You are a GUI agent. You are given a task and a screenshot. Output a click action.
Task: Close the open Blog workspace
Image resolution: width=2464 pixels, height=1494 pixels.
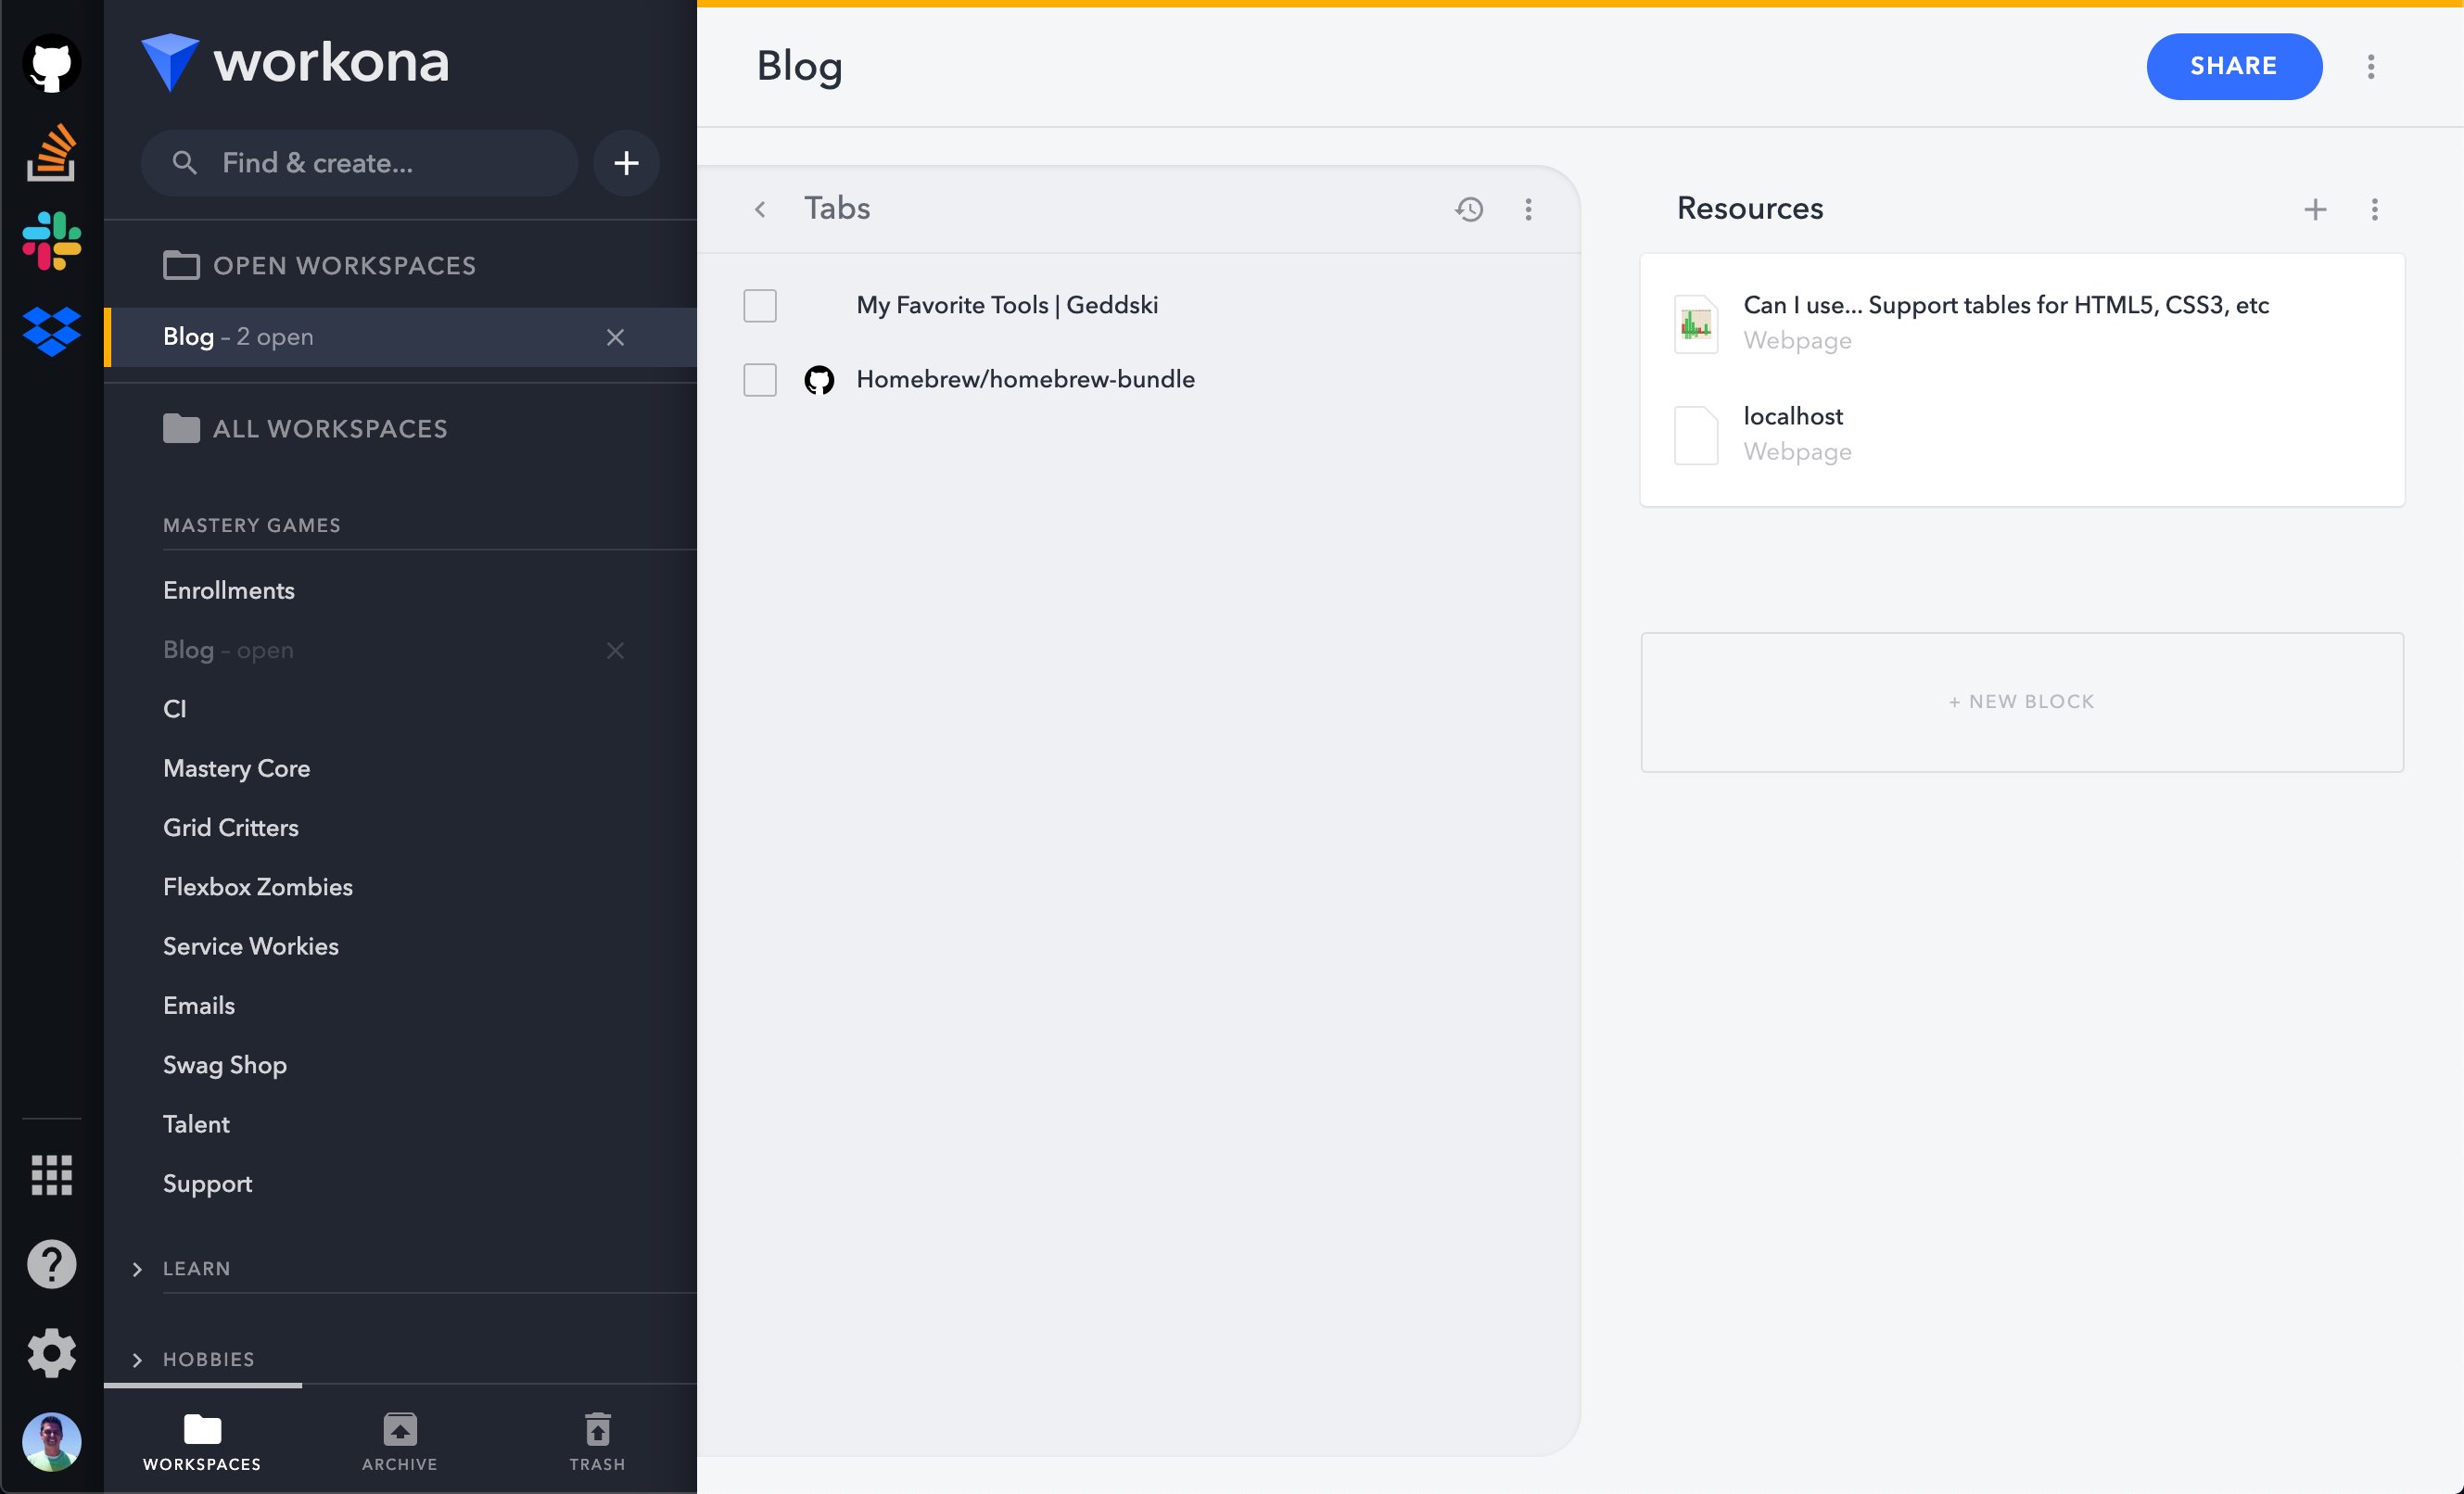[615, 337]
